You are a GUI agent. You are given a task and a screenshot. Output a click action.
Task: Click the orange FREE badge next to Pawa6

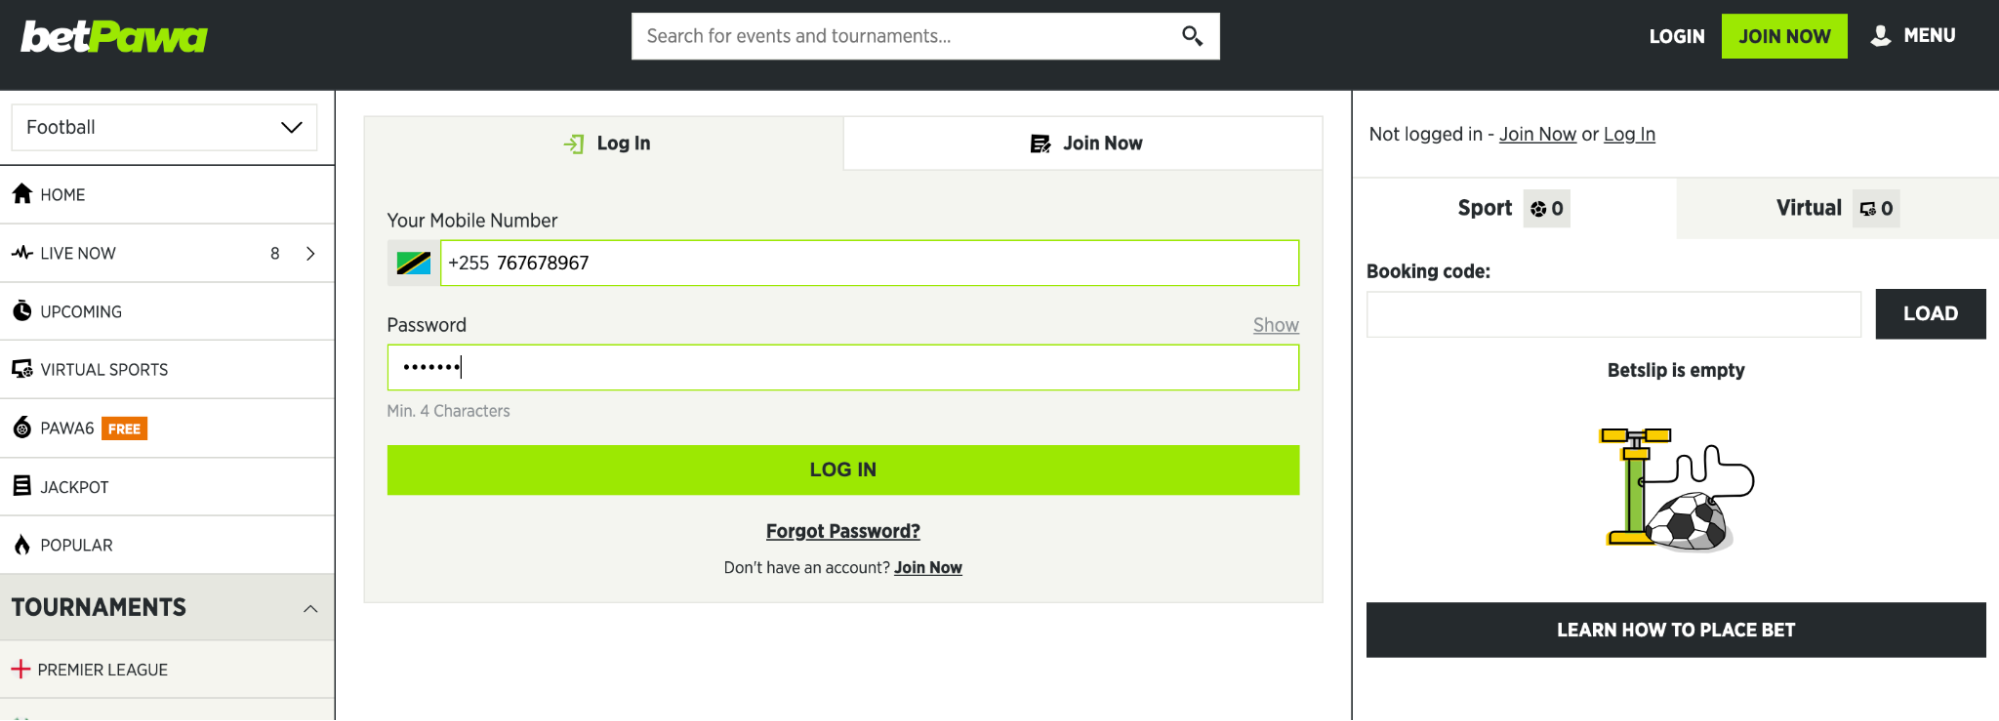(125, 429)
